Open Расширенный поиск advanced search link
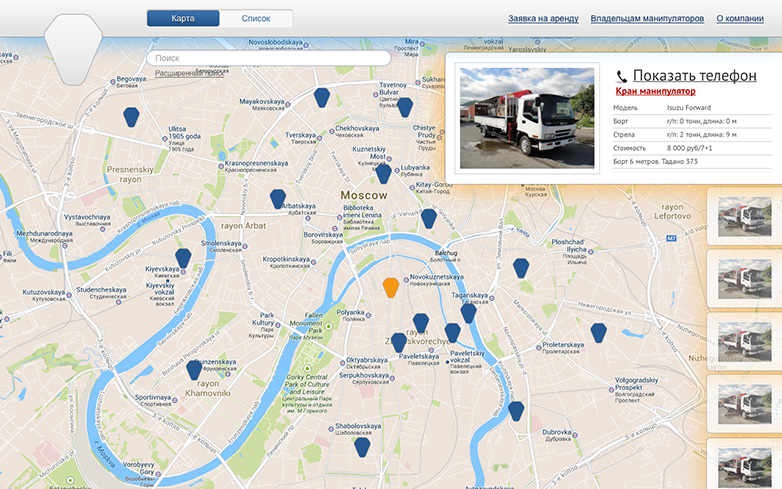 click(x=189, y=73)
